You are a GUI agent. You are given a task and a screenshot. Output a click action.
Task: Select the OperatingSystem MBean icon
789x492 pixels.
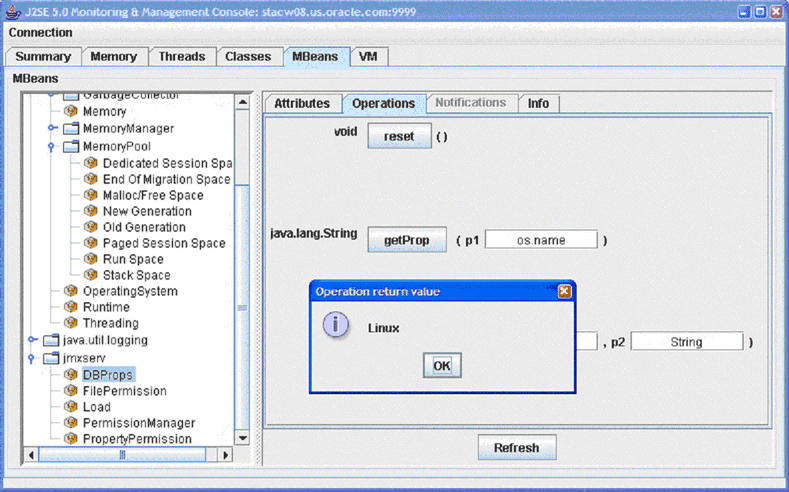point(71,291)
